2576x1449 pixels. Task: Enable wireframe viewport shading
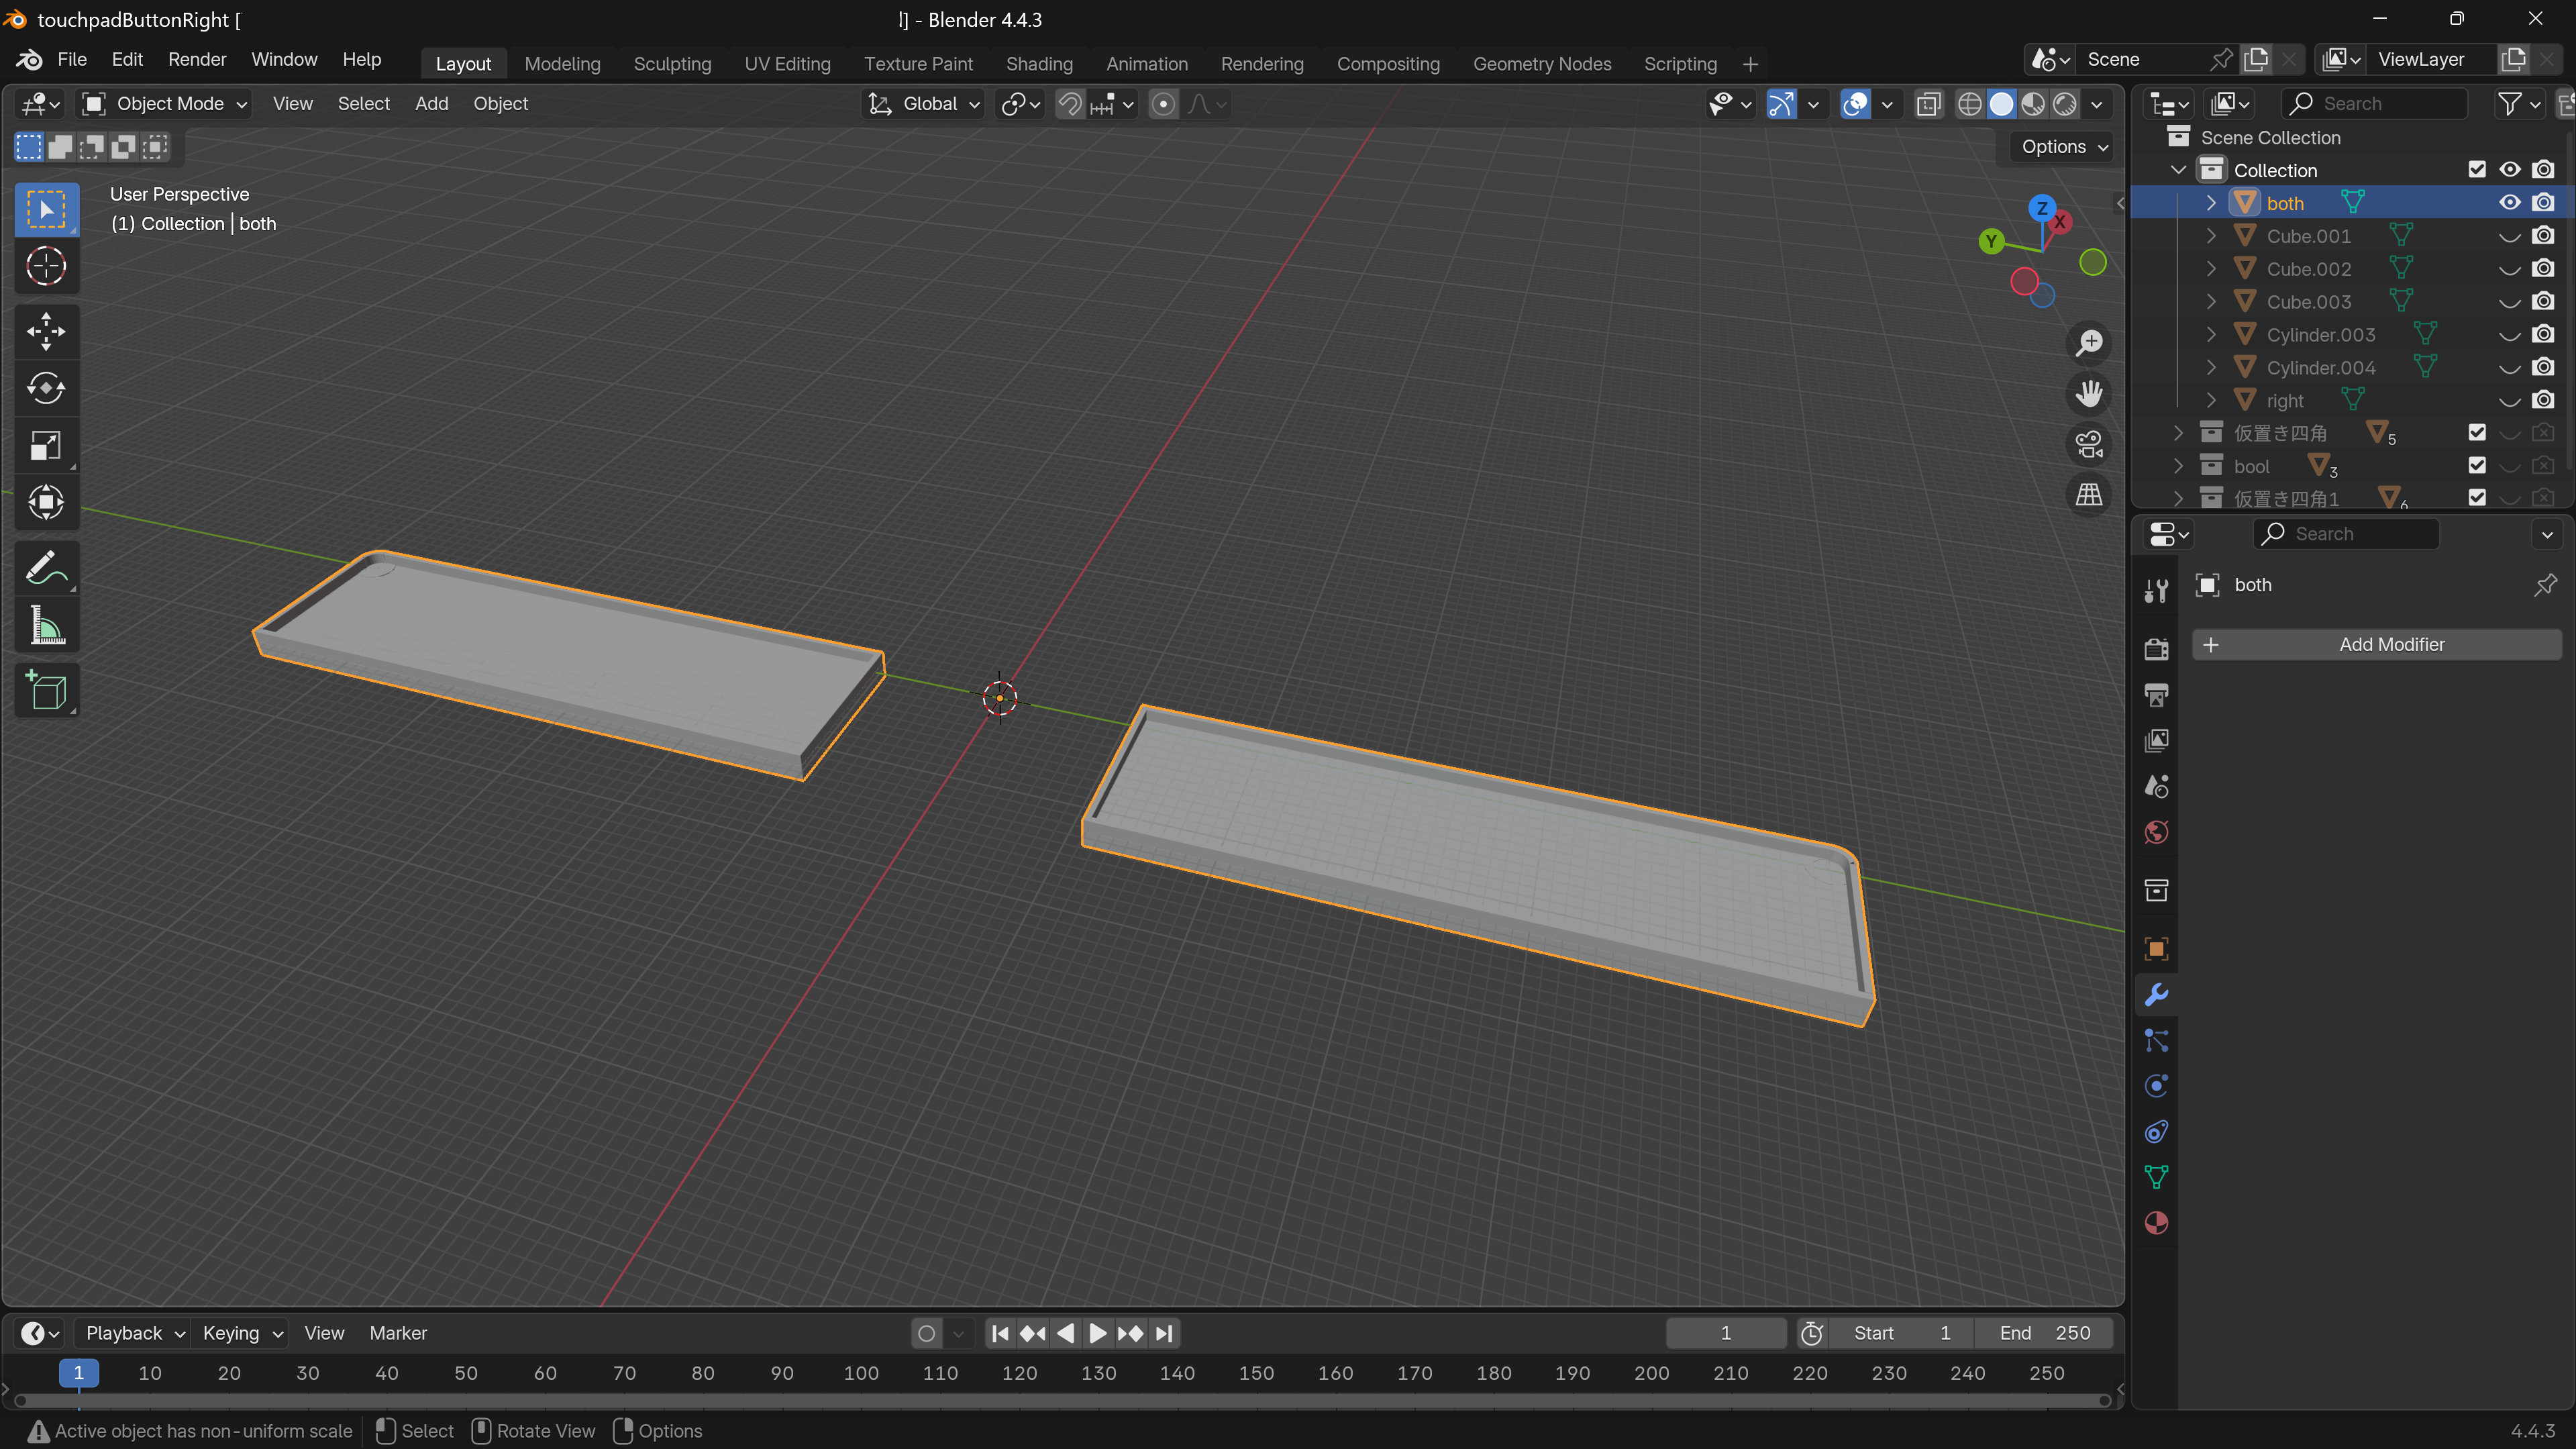pyautogui.click(x=1969, y=104)
